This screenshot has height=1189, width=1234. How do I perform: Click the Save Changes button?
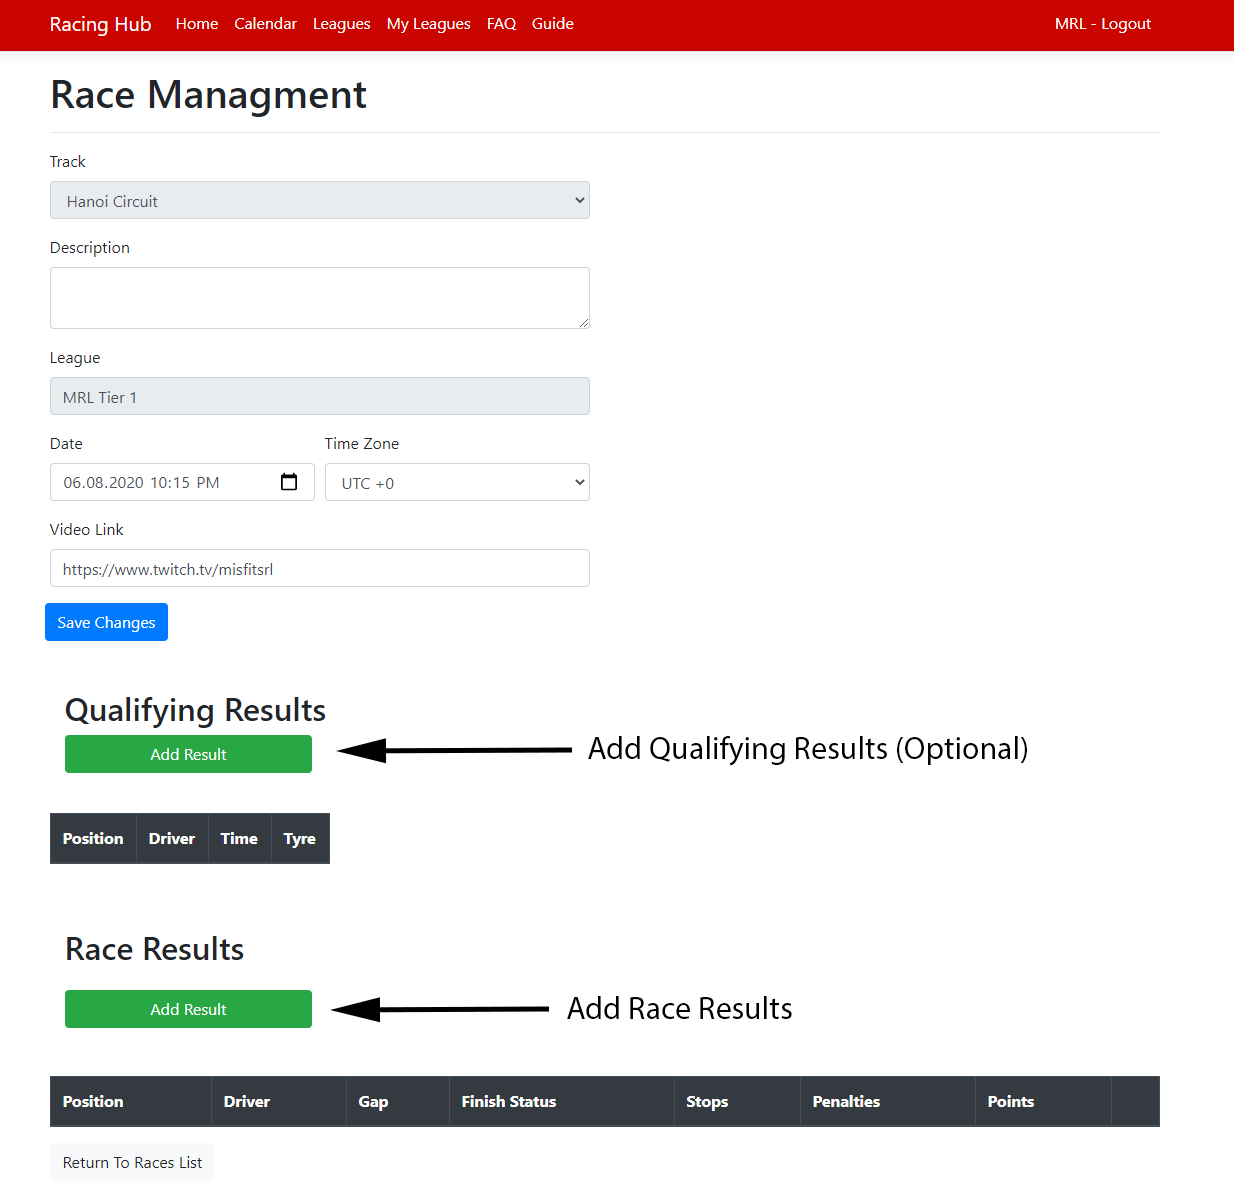point(106,622)
